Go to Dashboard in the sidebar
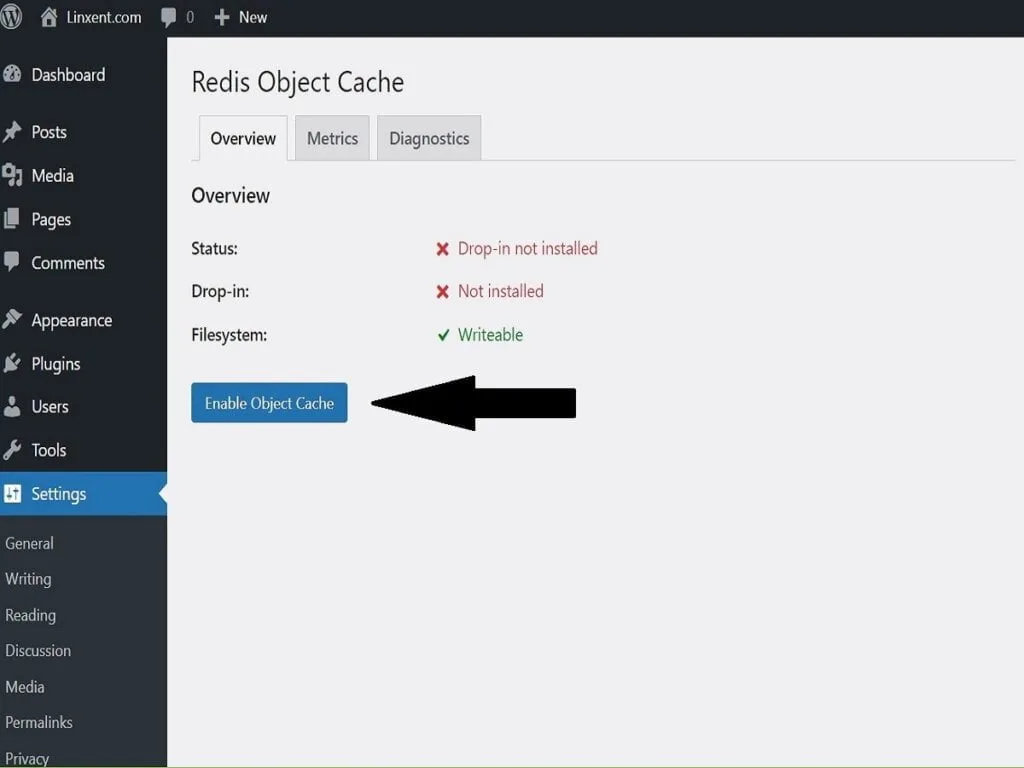Viewport: 1024px width, 768px height. (69, 75)
